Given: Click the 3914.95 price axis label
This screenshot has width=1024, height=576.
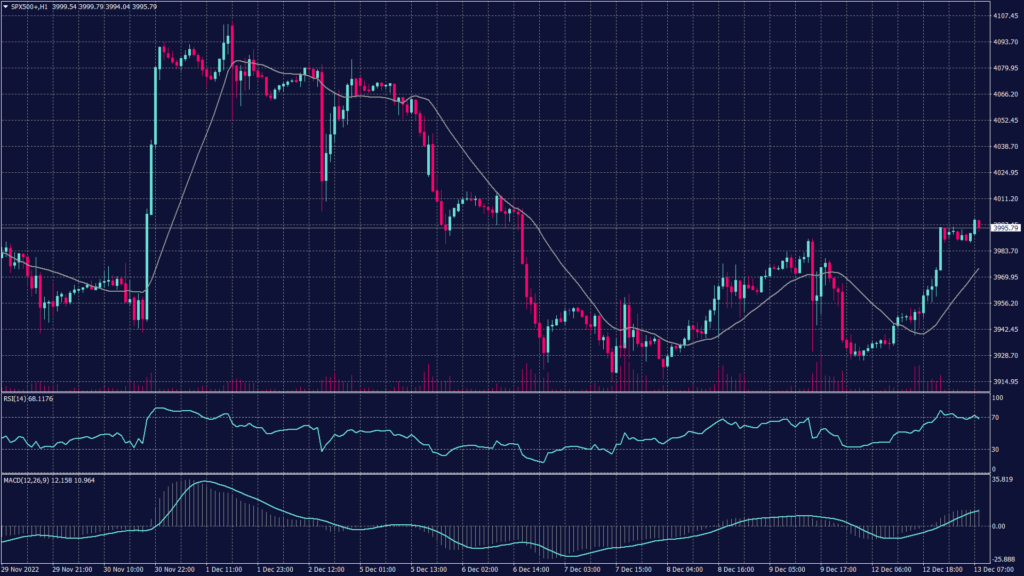Looking at the screenshot, I should pyautogui.click(x=1005, y=381).
